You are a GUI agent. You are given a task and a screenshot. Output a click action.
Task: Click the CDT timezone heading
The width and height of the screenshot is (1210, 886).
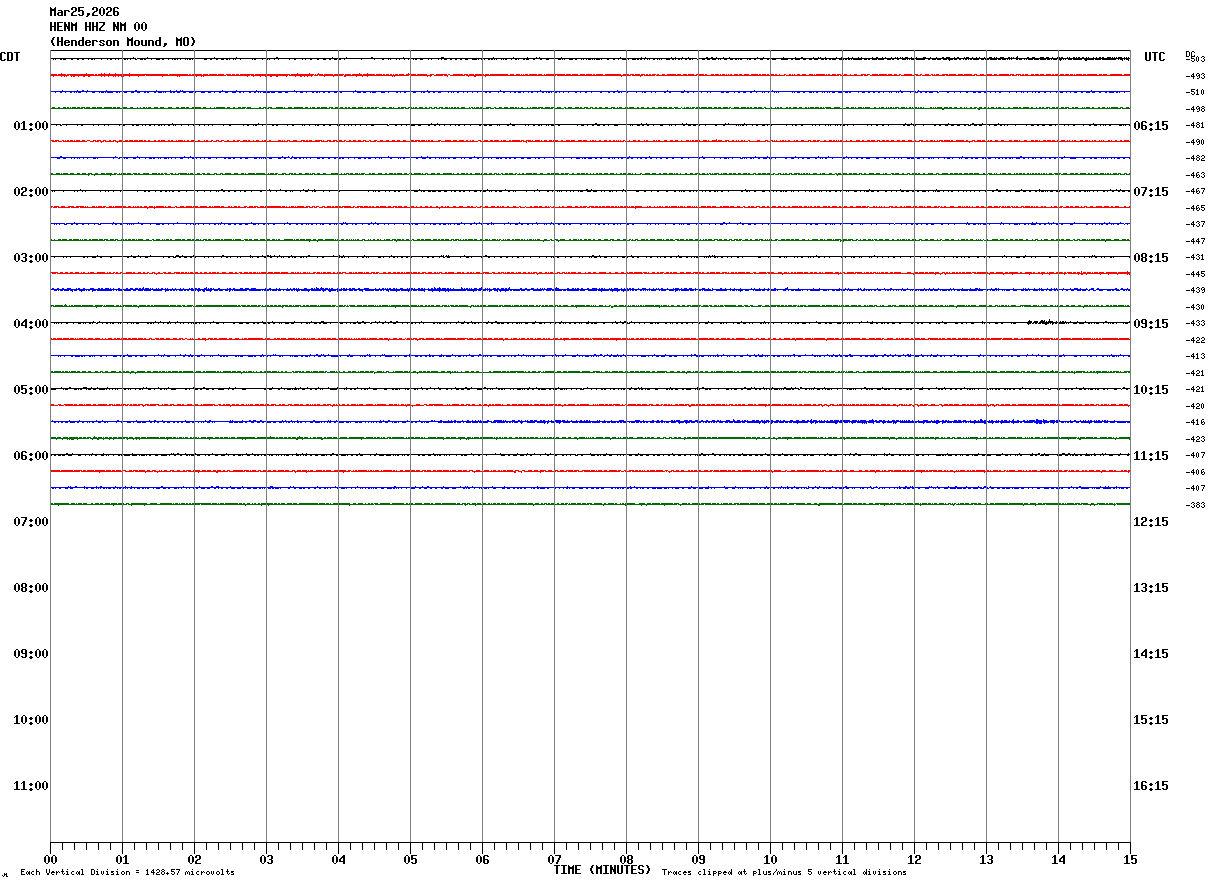tap(10, 57)
